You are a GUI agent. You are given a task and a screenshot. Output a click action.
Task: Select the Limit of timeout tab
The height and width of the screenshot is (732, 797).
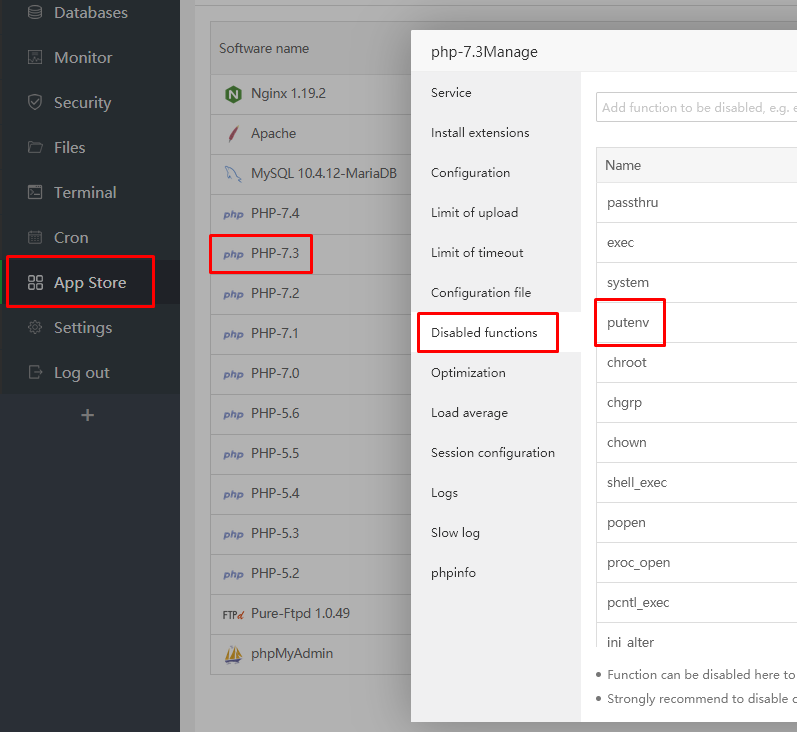[x=477, y=253]
